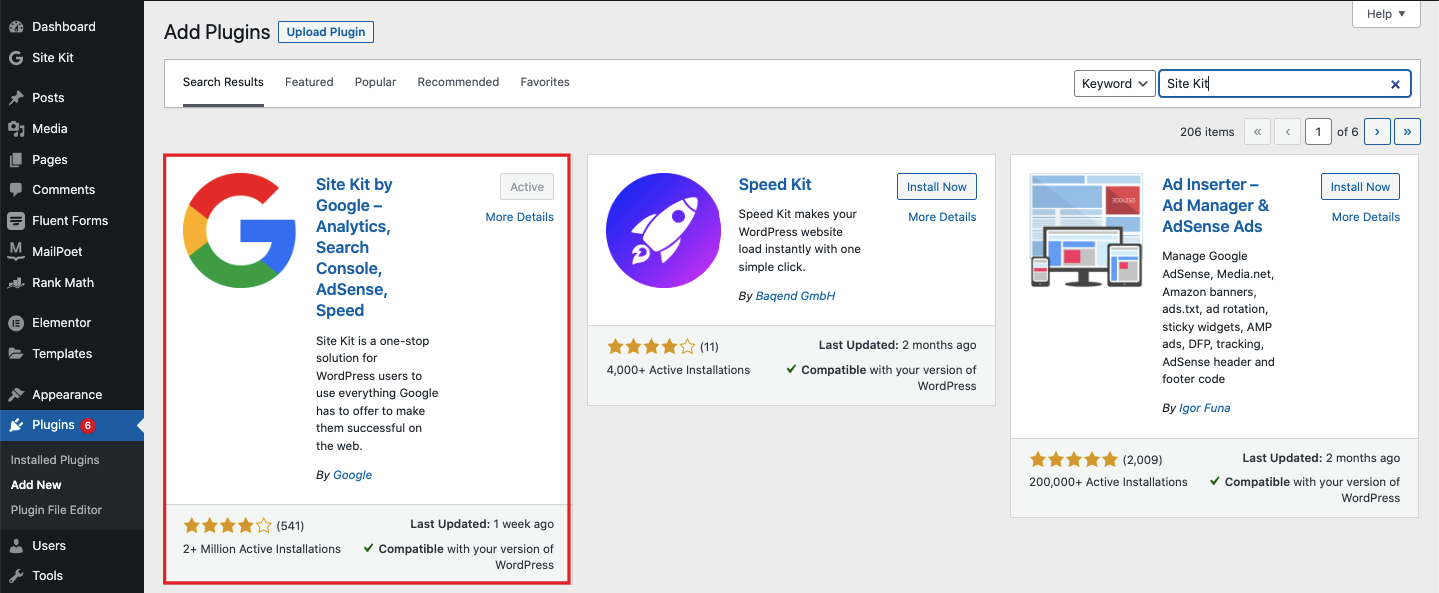Open Plugin File Editor submenu item
The image size is (1439, 593).
coord(56,510)
